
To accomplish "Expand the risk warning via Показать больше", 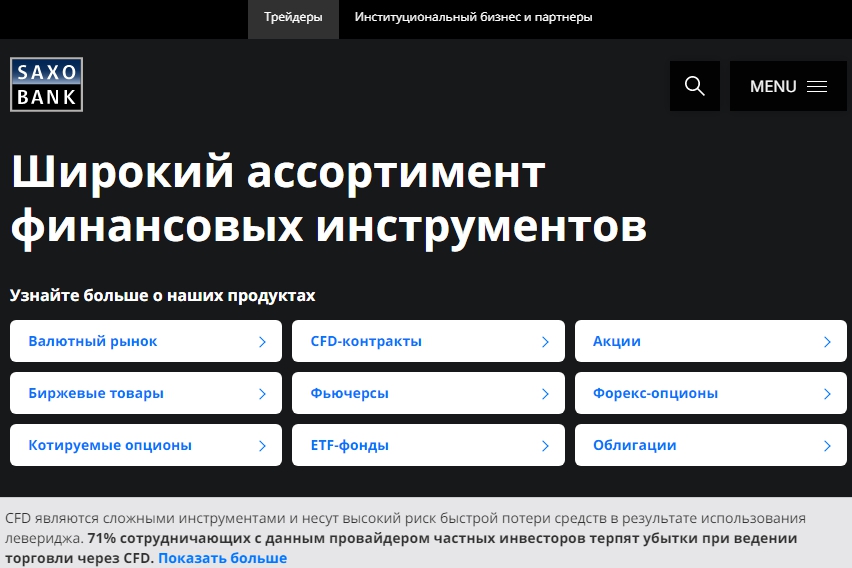I will tap(222, 558).
